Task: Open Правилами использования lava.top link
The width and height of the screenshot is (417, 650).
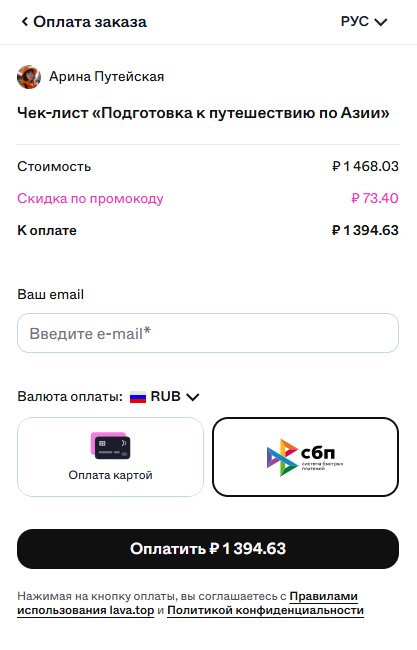Action: click(x=187, y=603)
